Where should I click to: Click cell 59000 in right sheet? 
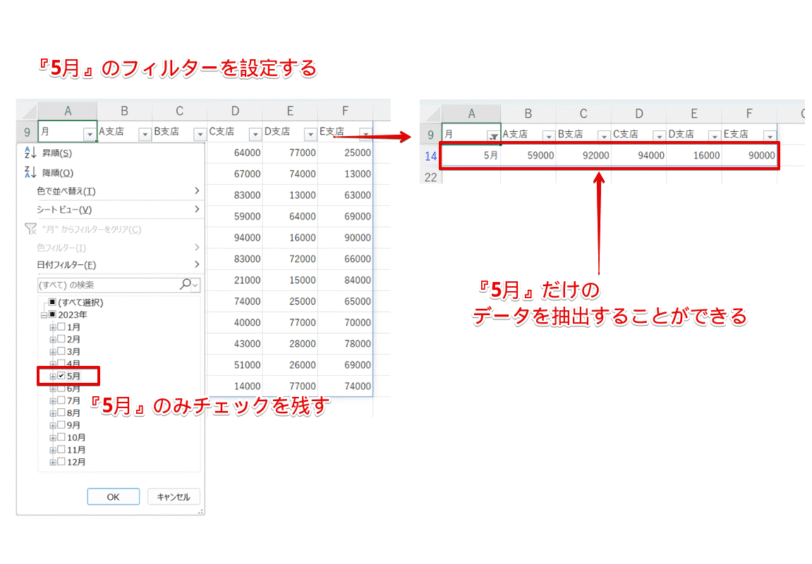tap(528, 155)
